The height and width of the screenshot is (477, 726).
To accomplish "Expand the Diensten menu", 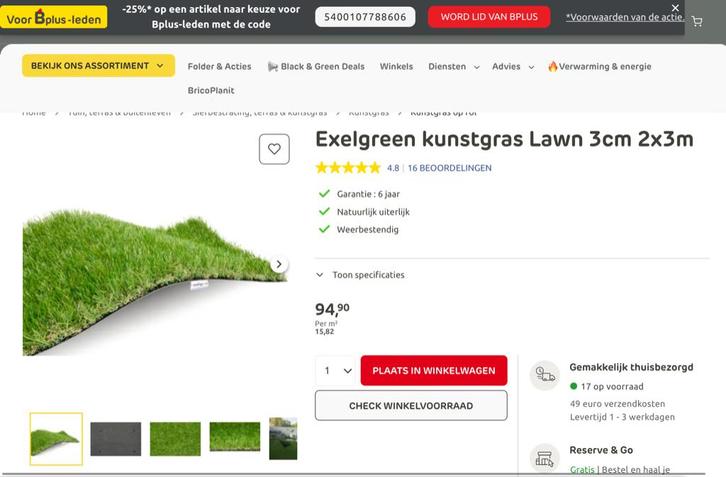I will [453, 67].
